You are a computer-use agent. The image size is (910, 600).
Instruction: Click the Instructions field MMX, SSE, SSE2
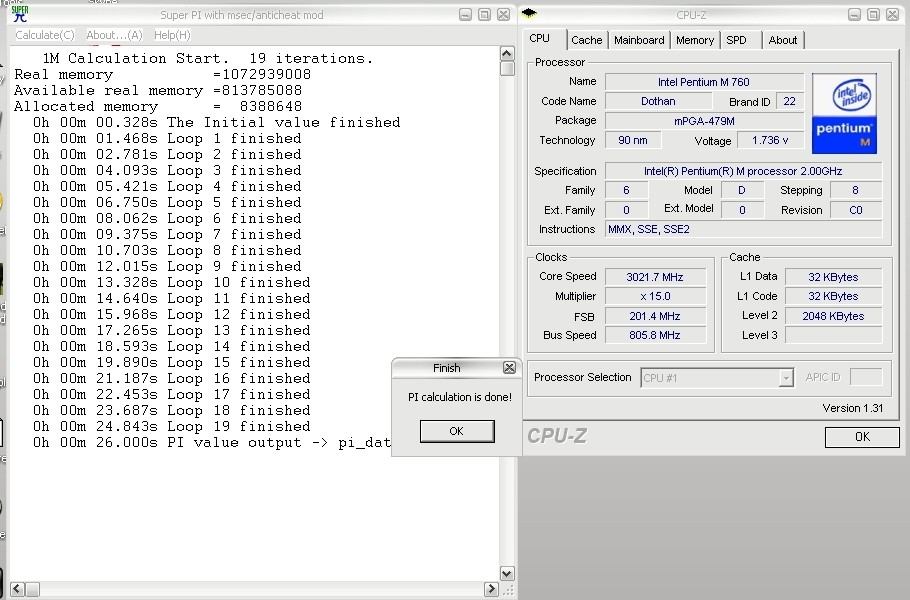click(743, 229)
